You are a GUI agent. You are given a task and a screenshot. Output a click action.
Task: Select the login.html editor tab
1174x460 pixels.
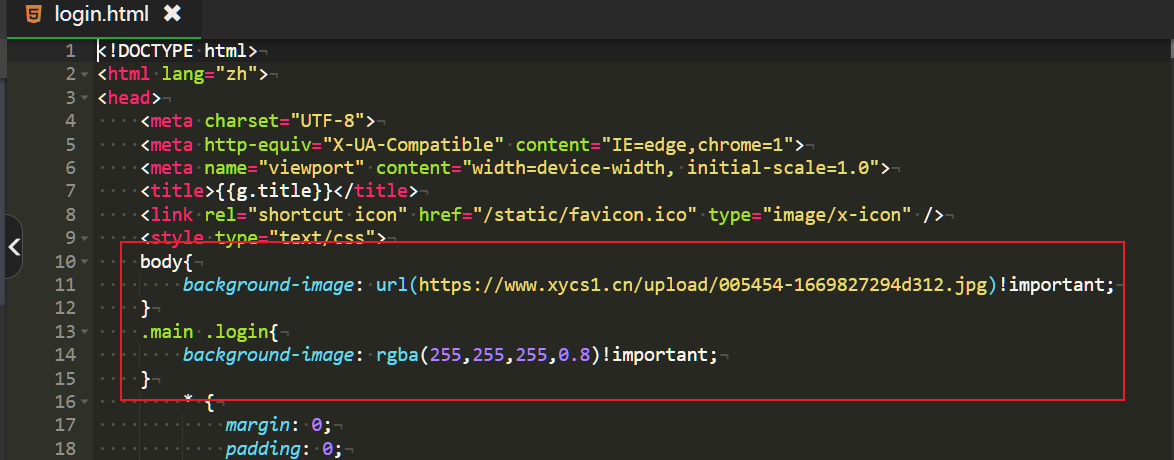[104, 18]
